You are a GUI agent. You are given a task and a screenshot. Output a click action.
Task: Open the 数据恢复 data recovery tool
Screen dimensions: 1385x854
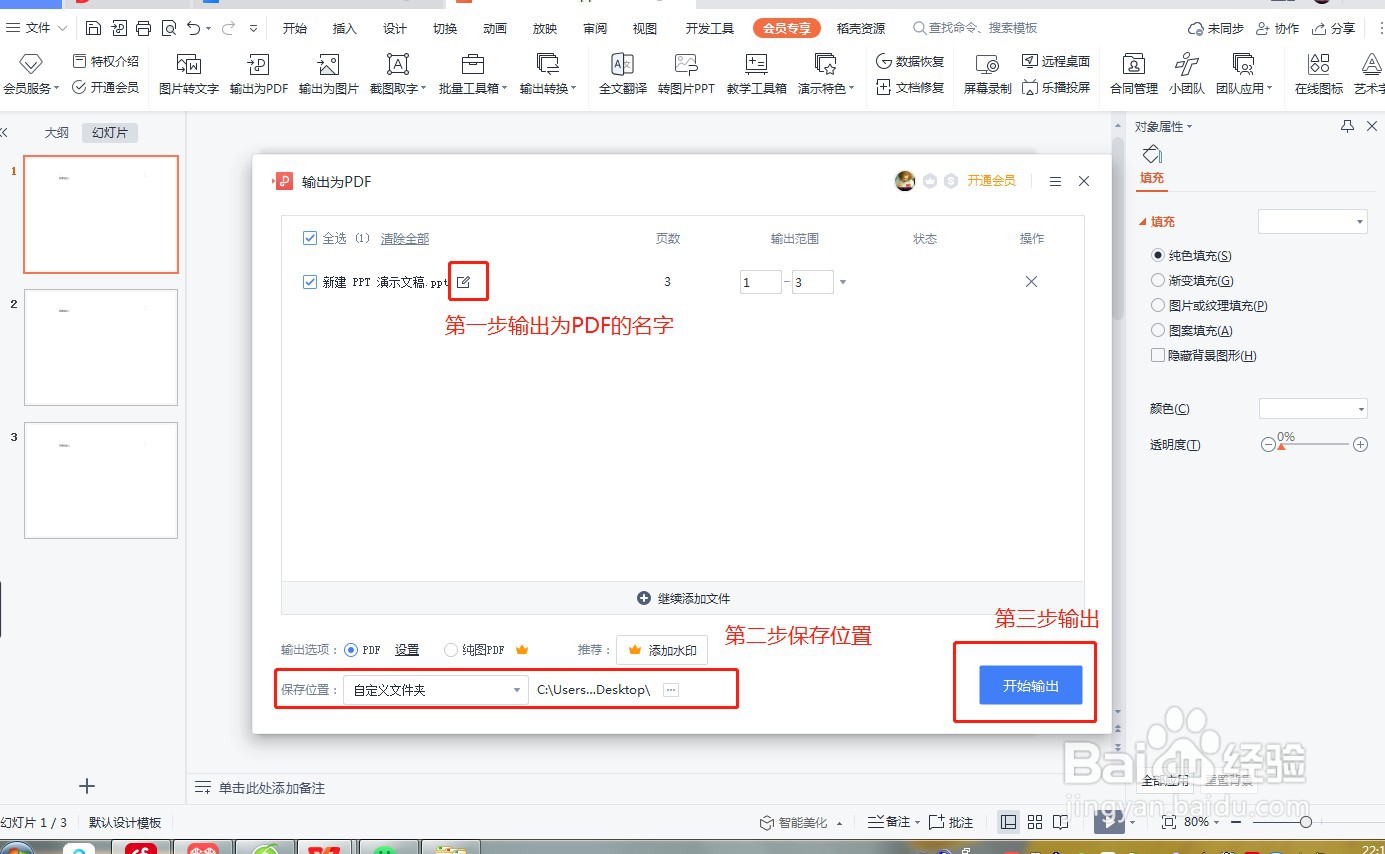tap(908, 60)
